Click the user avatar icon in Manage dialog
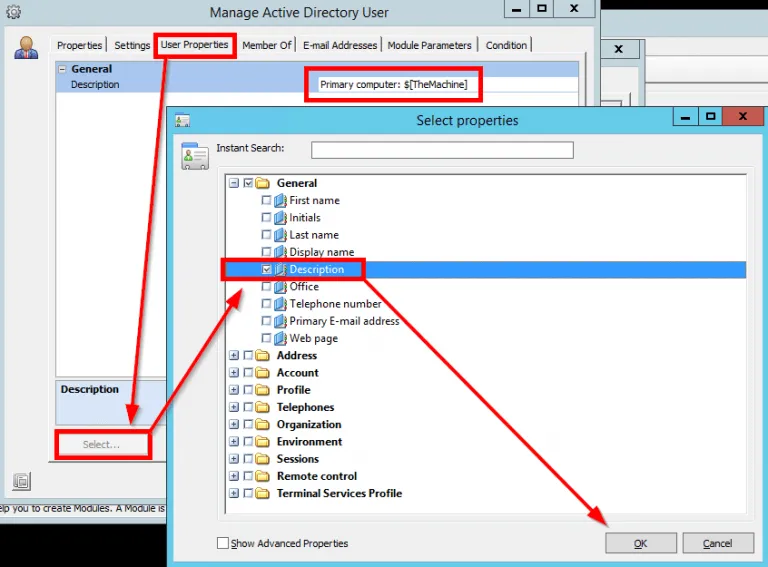768x567 pixels. [x=26, y=47]
